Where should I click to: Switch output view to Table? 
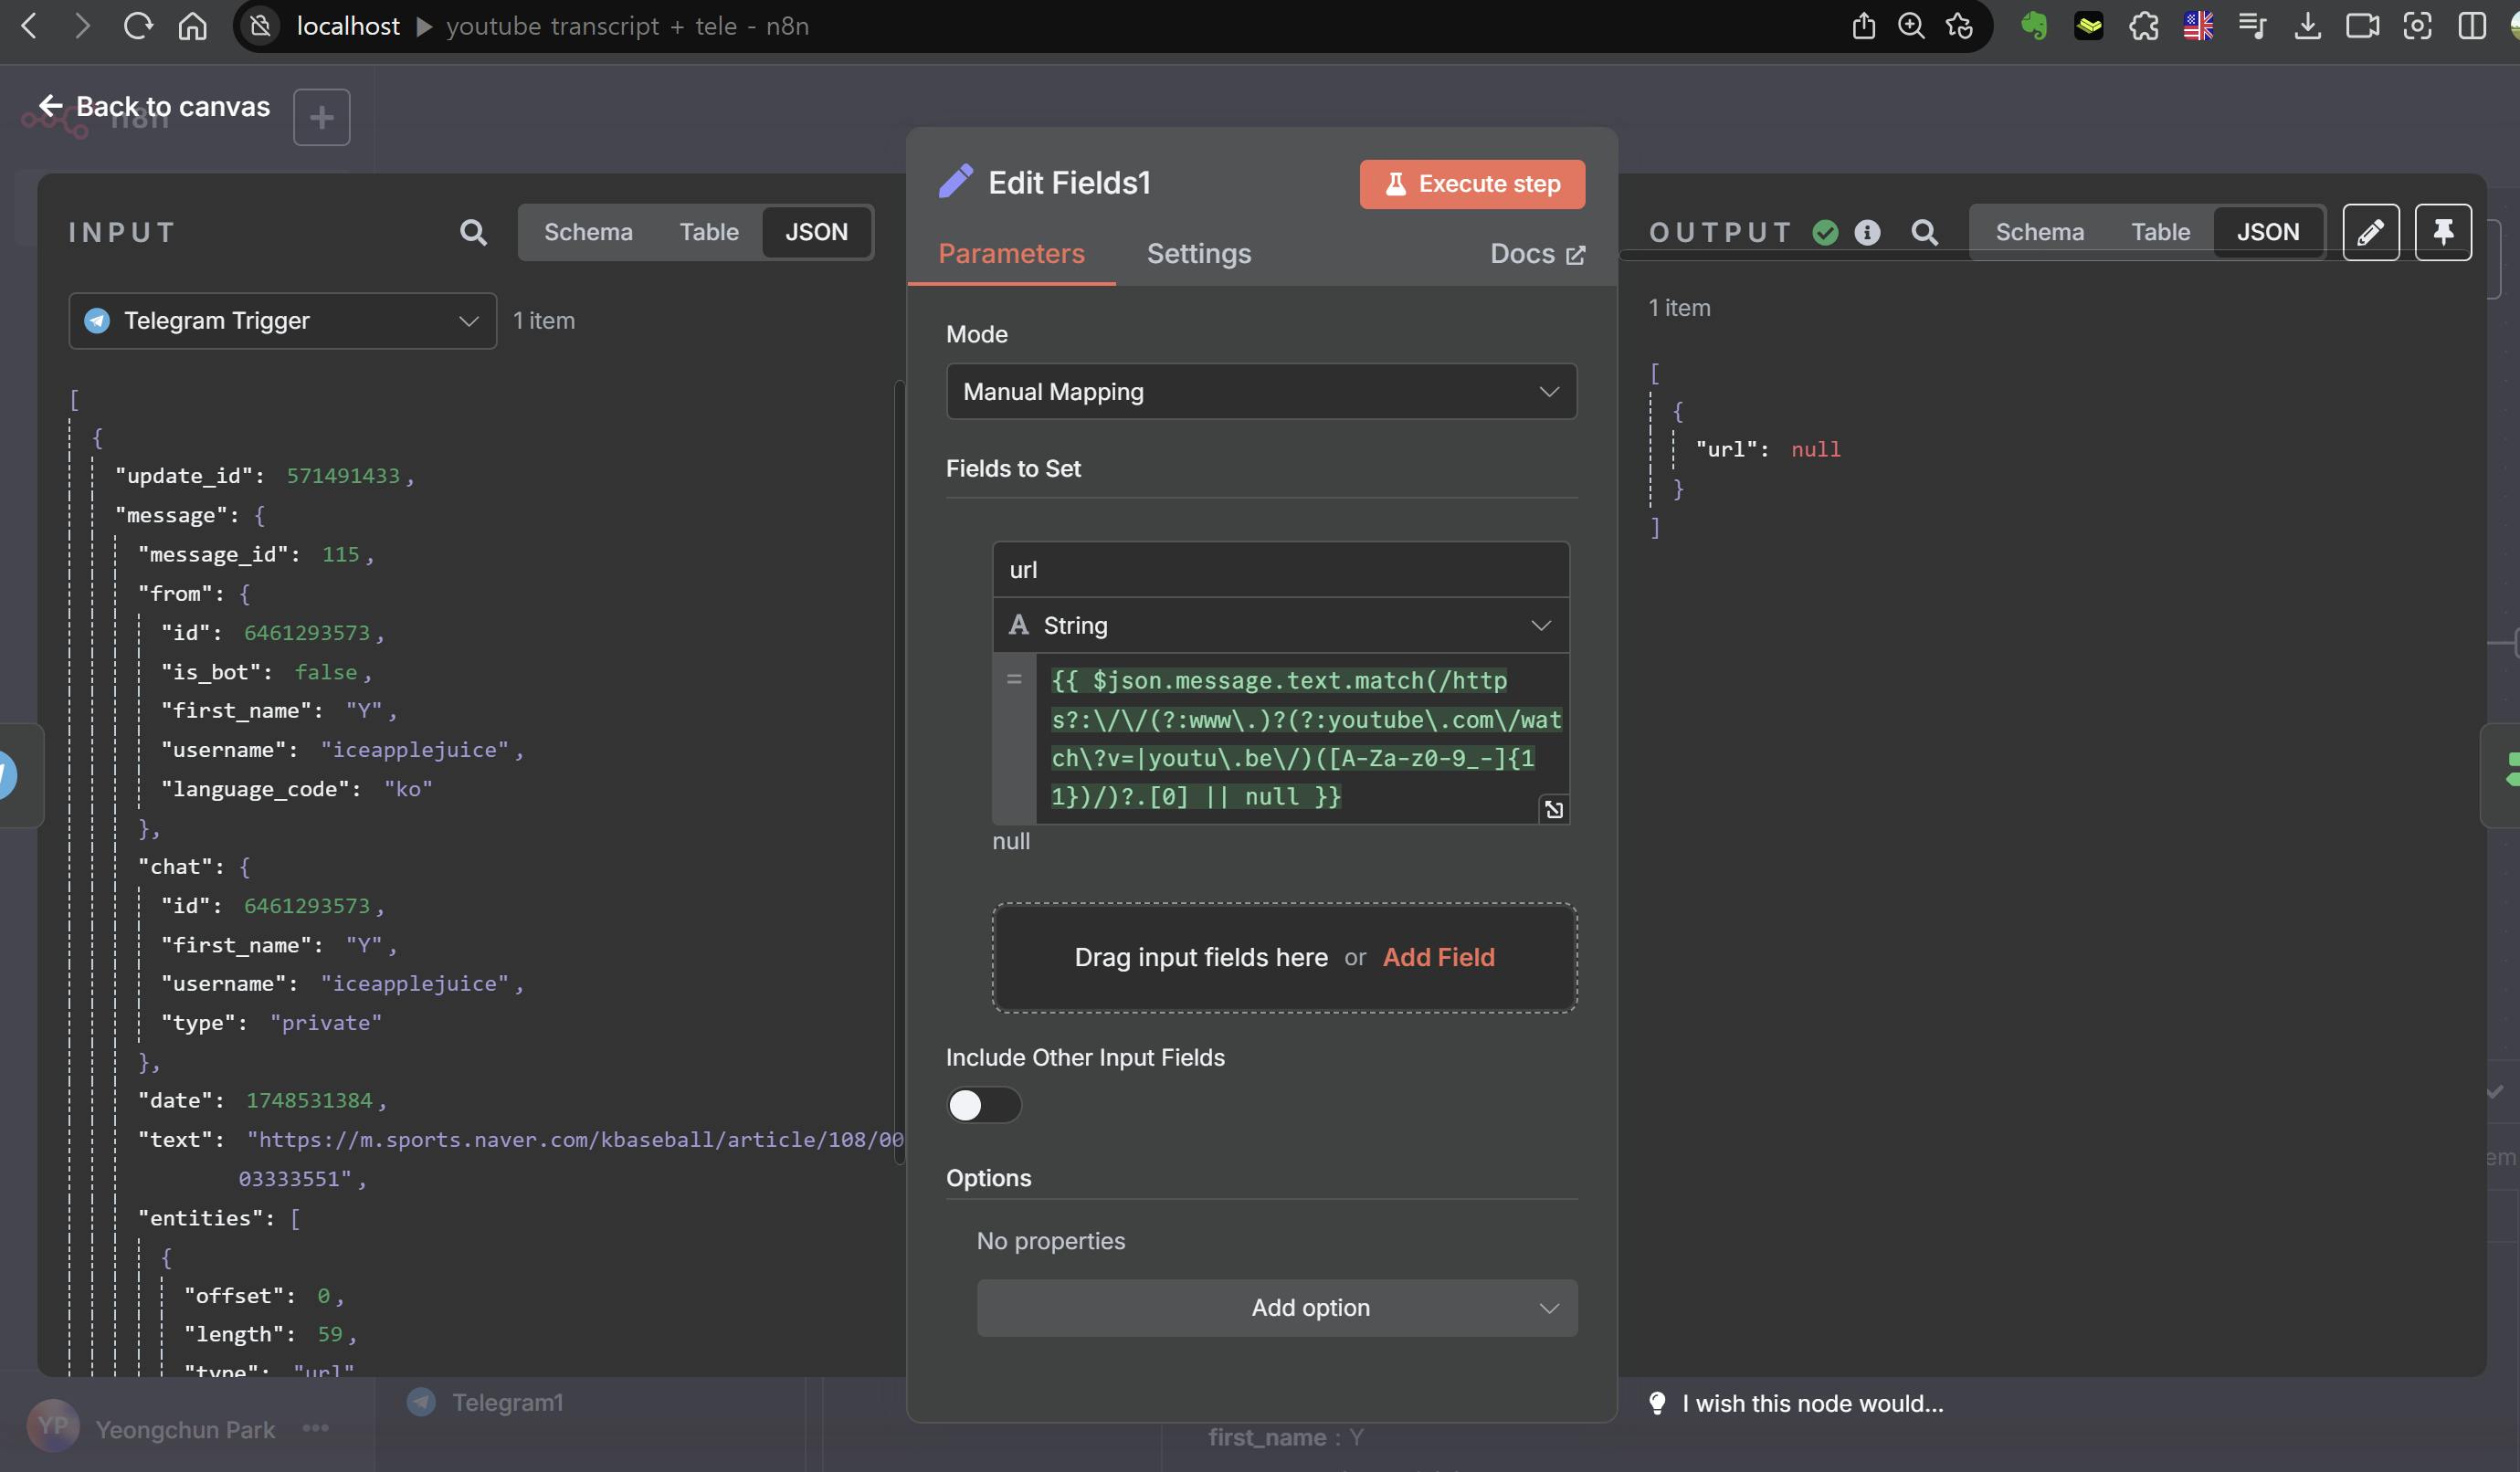pyautogui.click(x=2159, y=232)
